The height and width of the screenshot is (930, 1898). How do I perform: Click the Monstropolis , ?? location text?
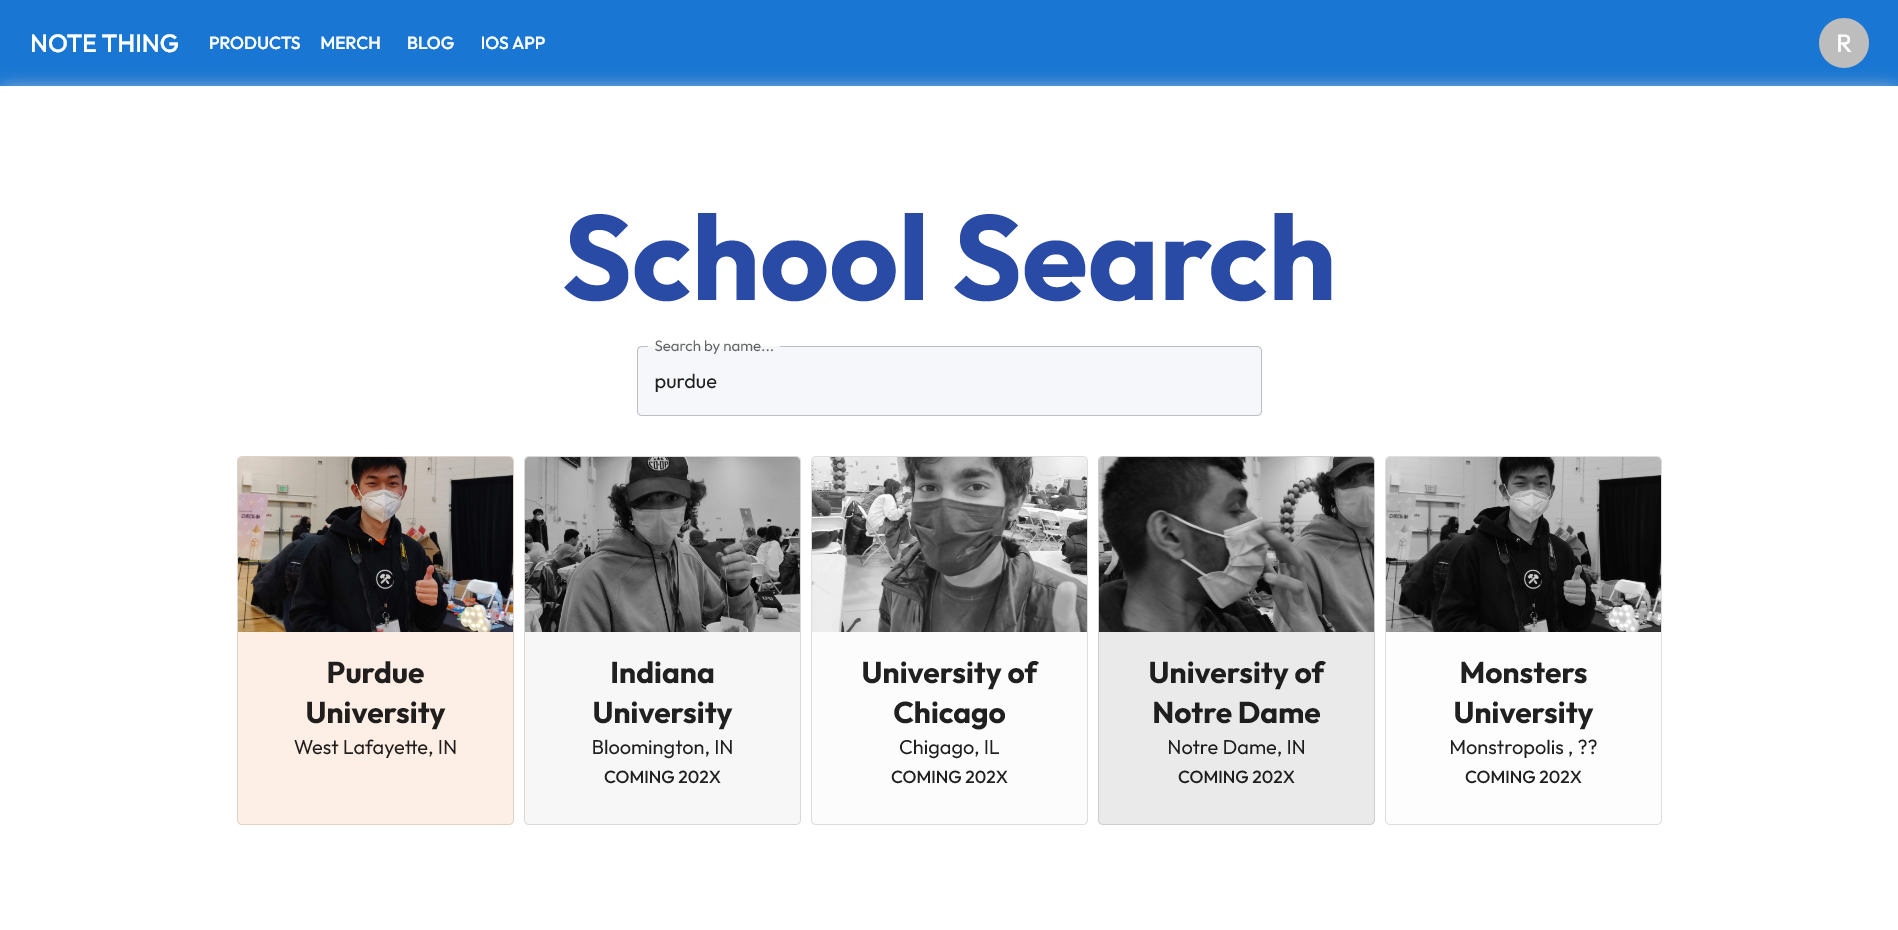1523,747
